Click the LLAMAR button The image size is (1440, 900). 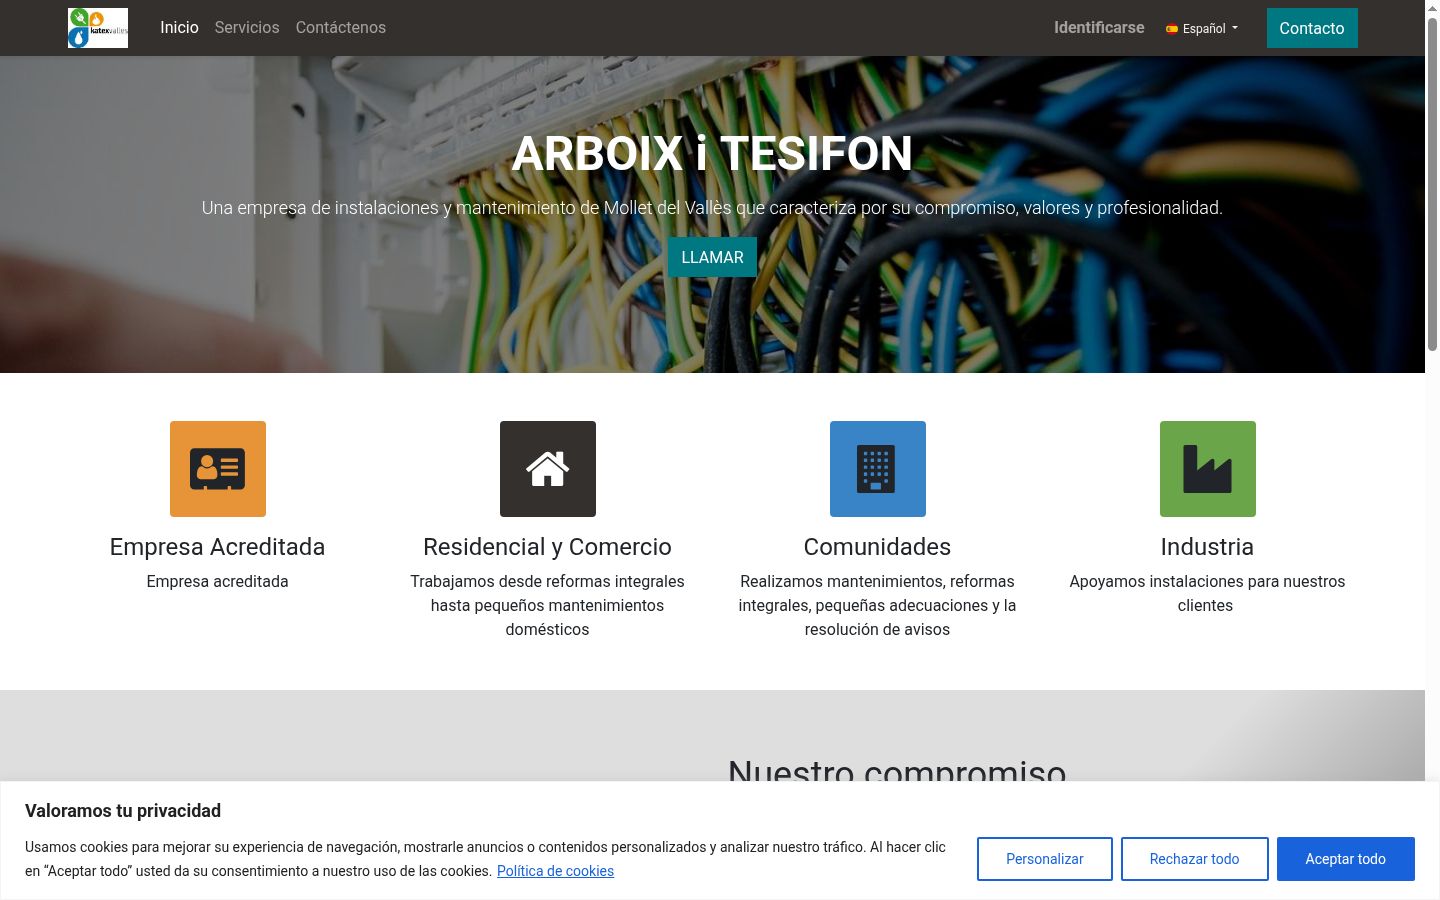712,257
